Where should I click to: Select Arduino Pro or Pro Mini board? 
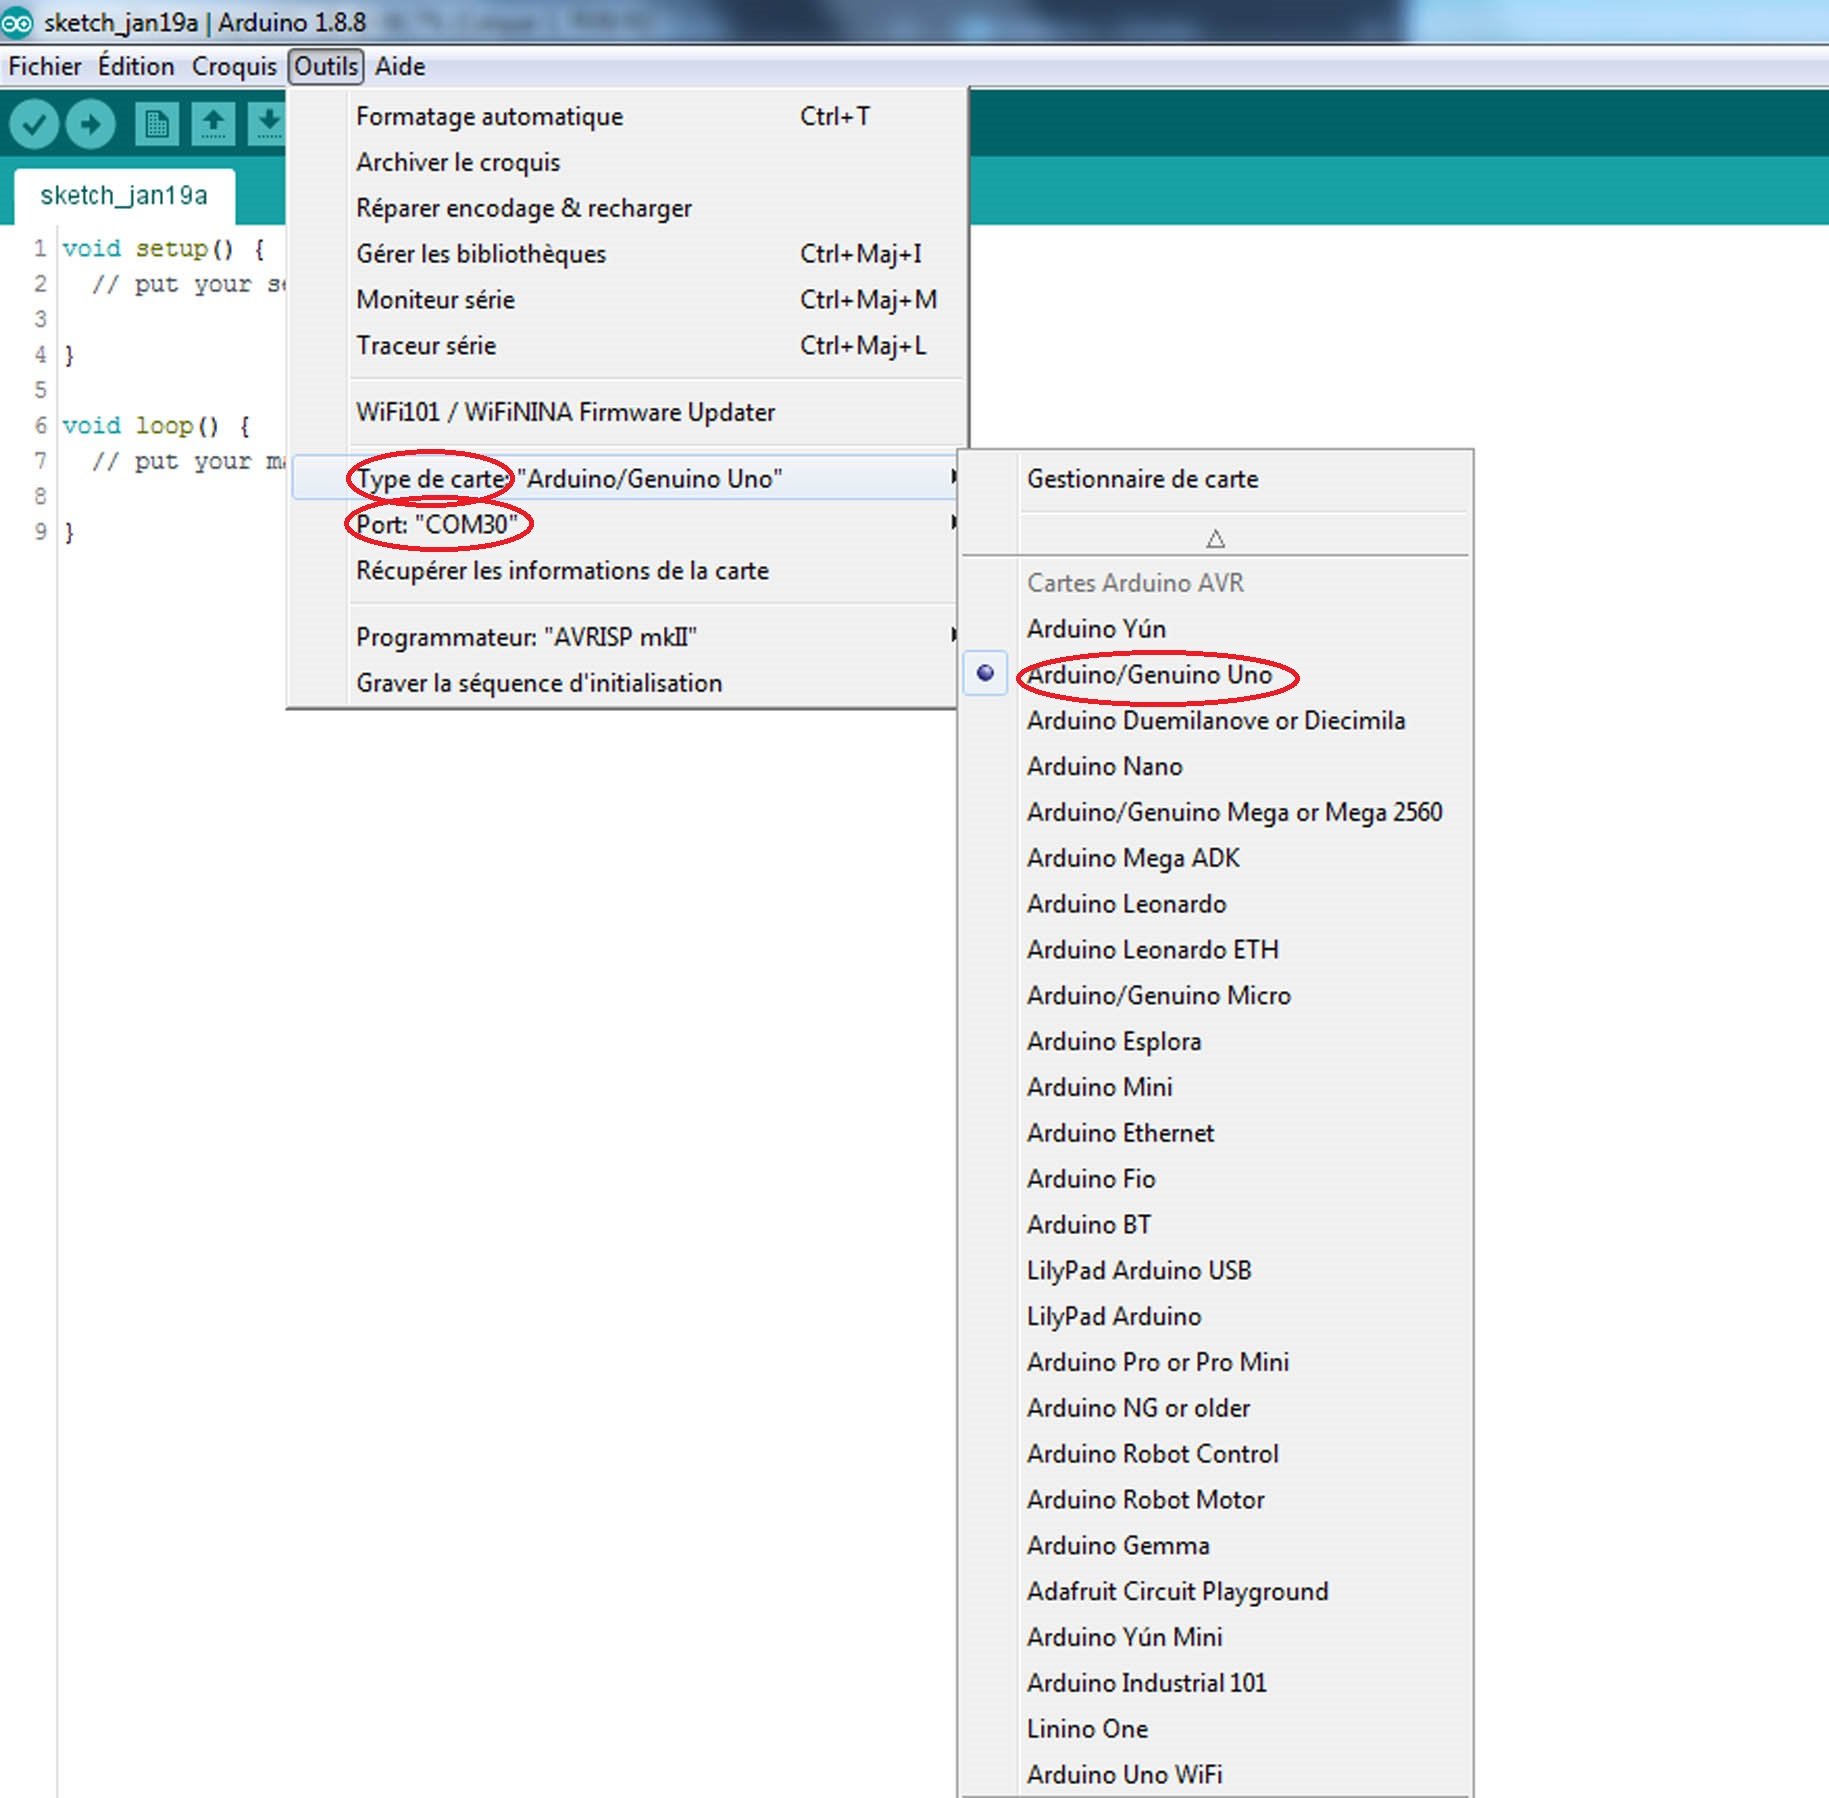point(1216,1362)
